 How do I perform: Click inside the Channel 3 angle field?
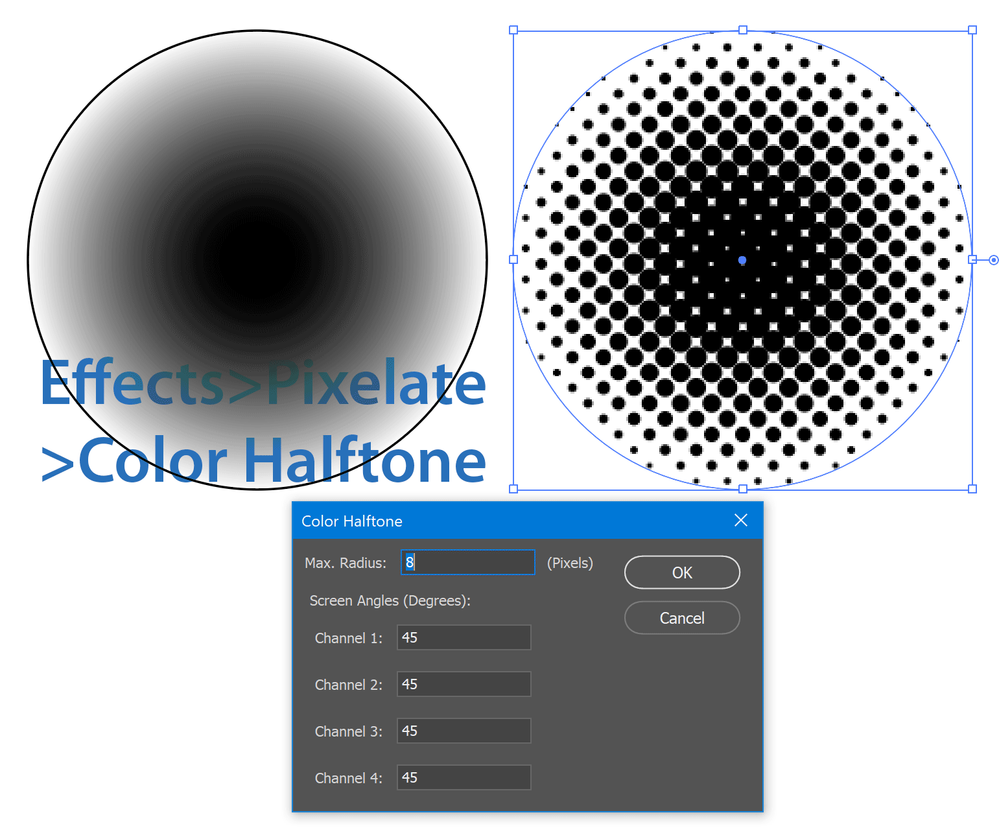(x=463, y=731)
